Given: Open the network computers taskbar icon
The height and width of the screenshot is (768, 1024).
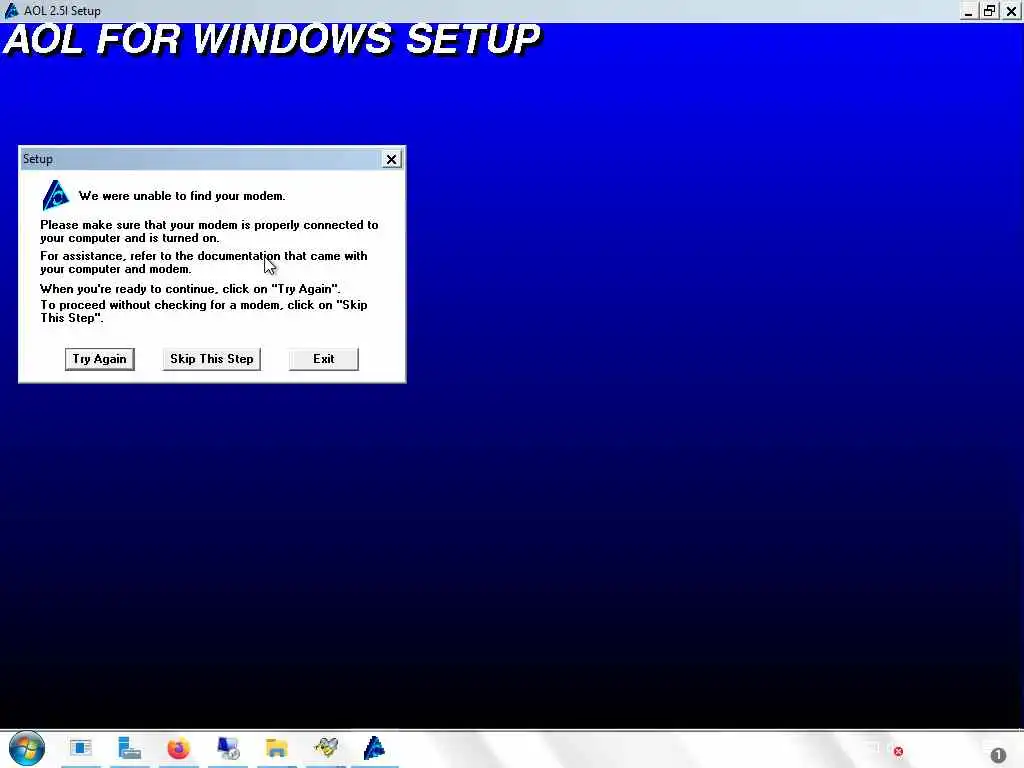Looking at the screenshot, I should [x=228, y=748].
